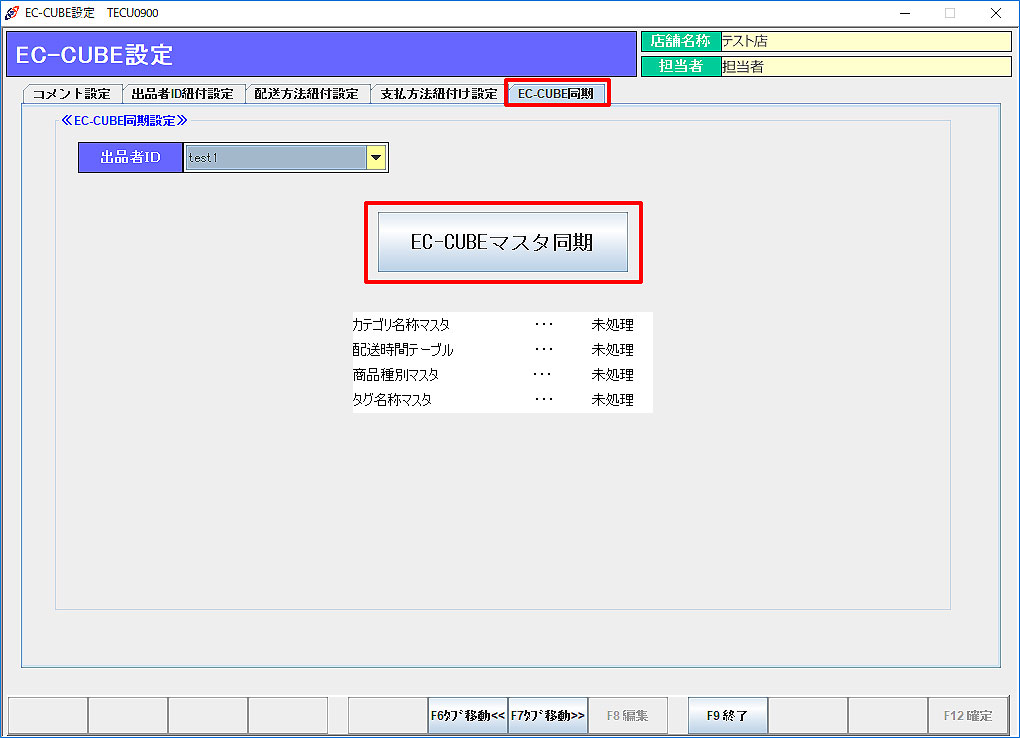This screenshot has width=1020, height=738.
Task: Switch to 出品者ID紐付設定 tab
Action: tap(183, 94)
